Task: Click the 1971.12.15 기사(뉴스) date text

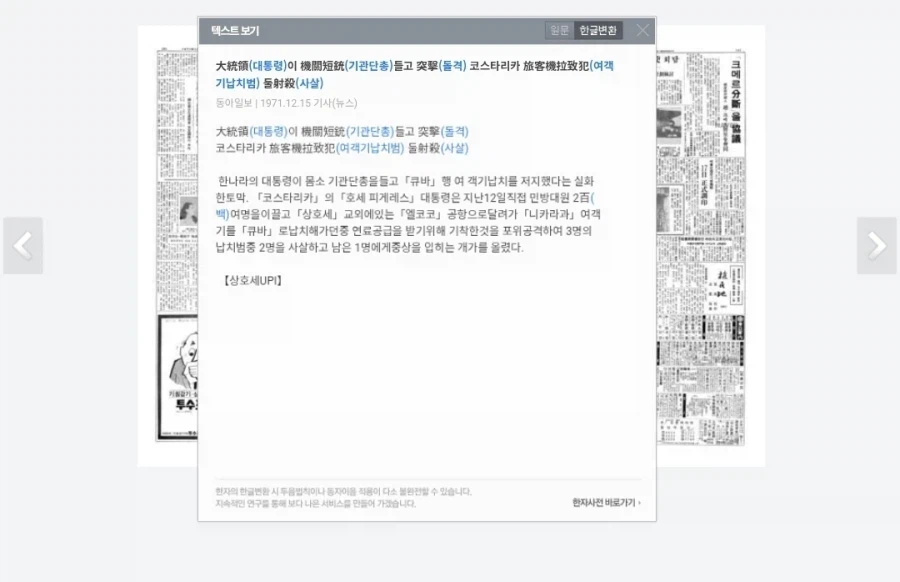Action: pyautogui.click(x=308, y=103)
